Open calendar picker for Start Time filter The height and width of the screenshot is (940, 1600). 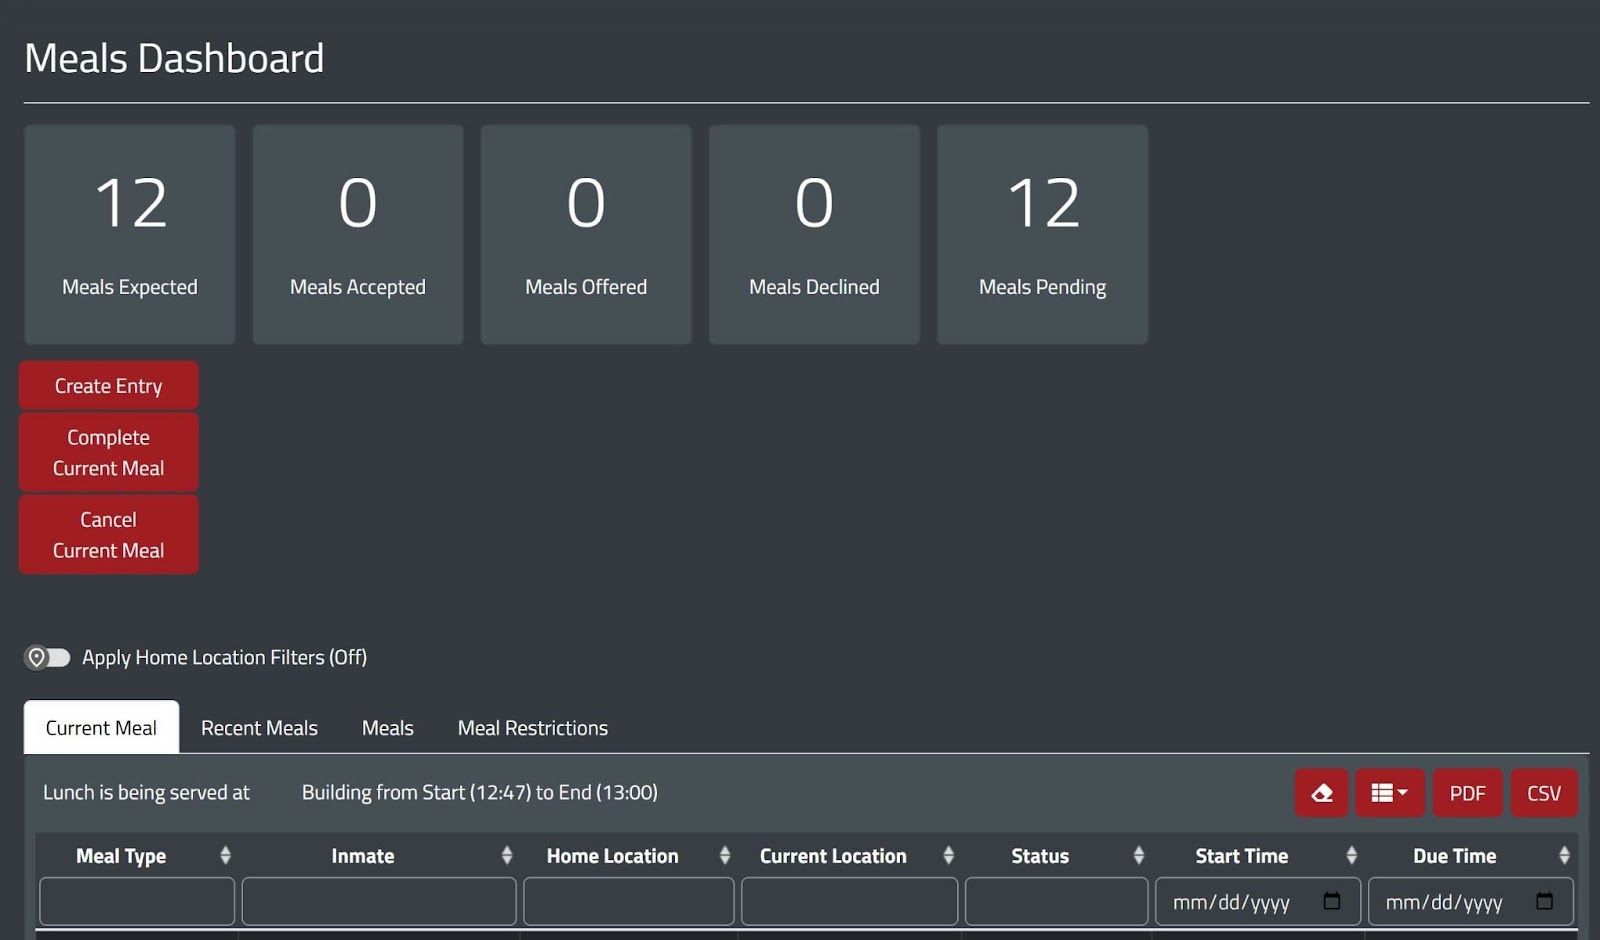pyautogui.click(x=1332, y=902)
